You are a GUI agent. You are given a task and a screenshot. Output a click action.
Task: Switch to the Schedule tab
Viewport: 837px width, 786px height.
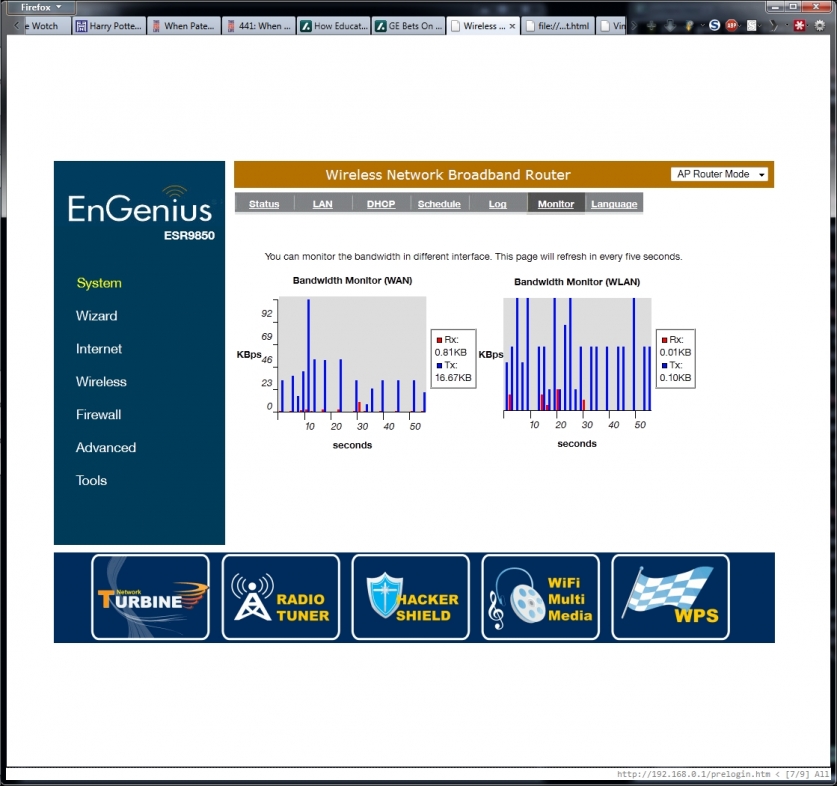(439, 204)
